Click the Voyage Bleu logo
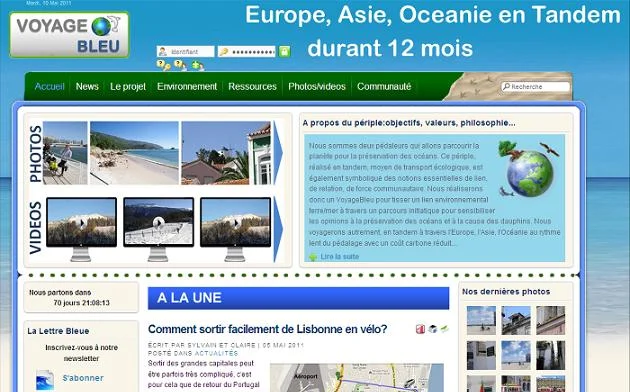Image resolution: width=630 pixels, height=392 pixels. (x=69, y=35)
